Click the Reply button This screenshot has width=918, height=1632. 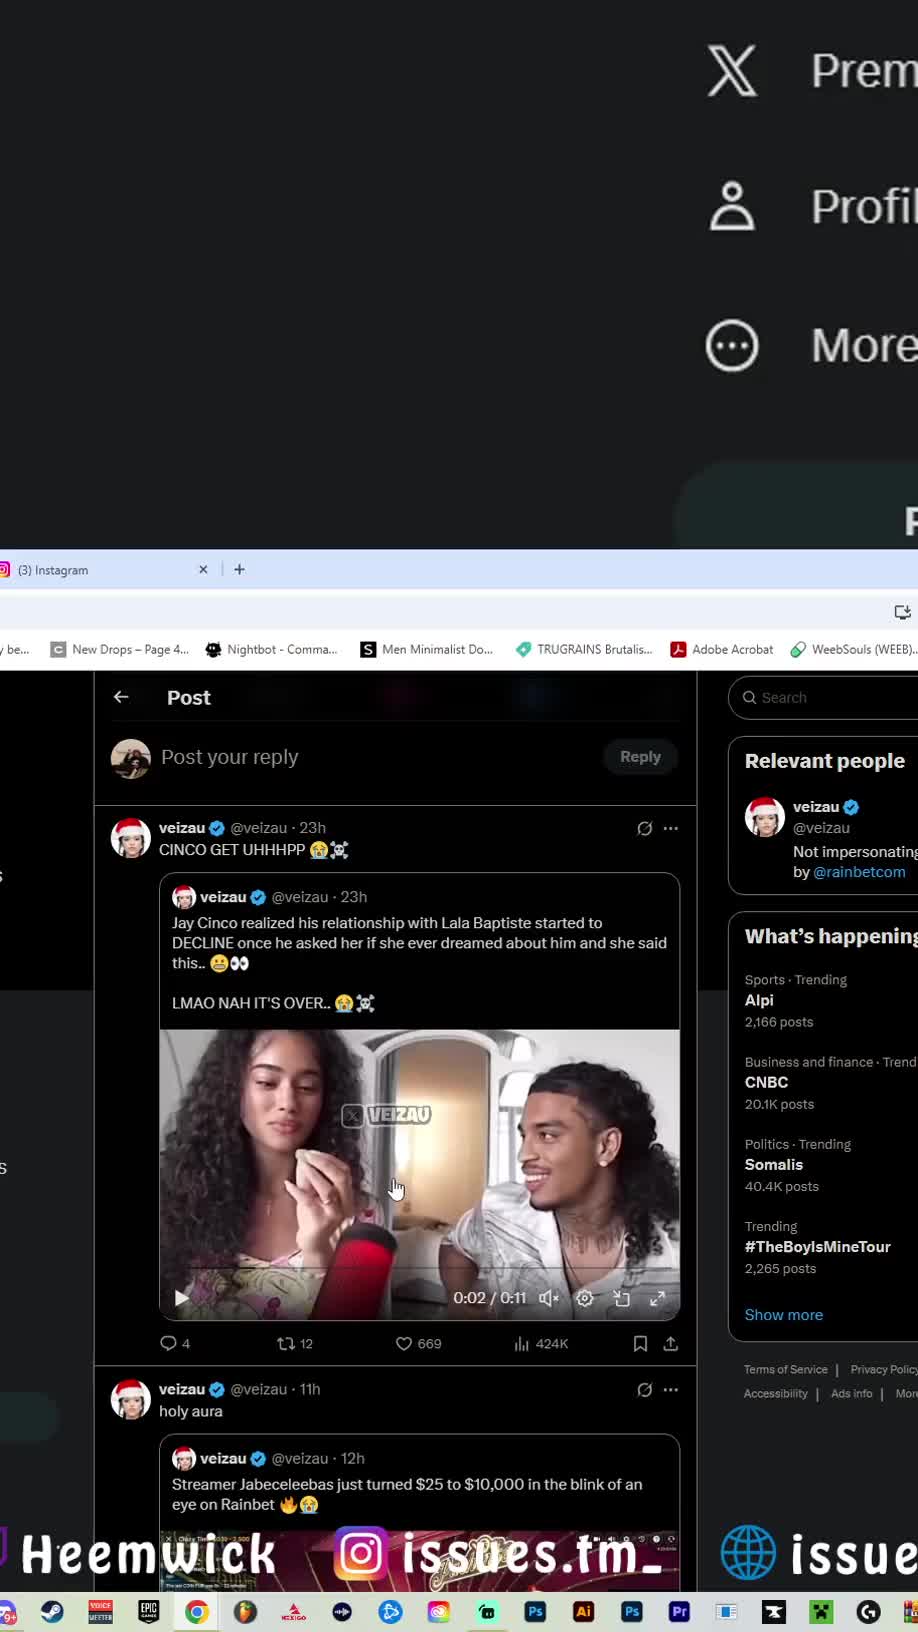tap(640, 757)
